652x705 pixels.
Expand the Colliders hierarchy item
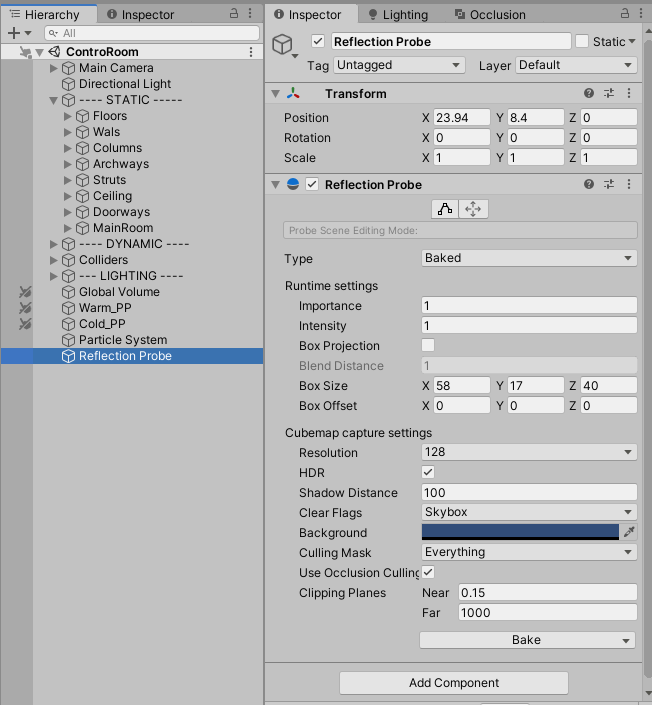(x=54, y=260)
